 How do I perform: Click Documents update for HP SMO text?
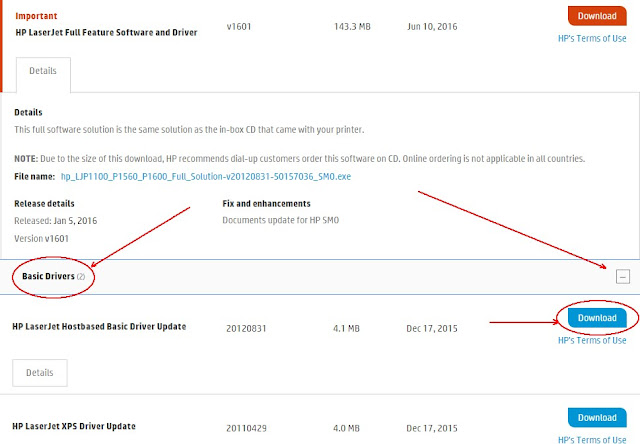(x=280, y=220)
